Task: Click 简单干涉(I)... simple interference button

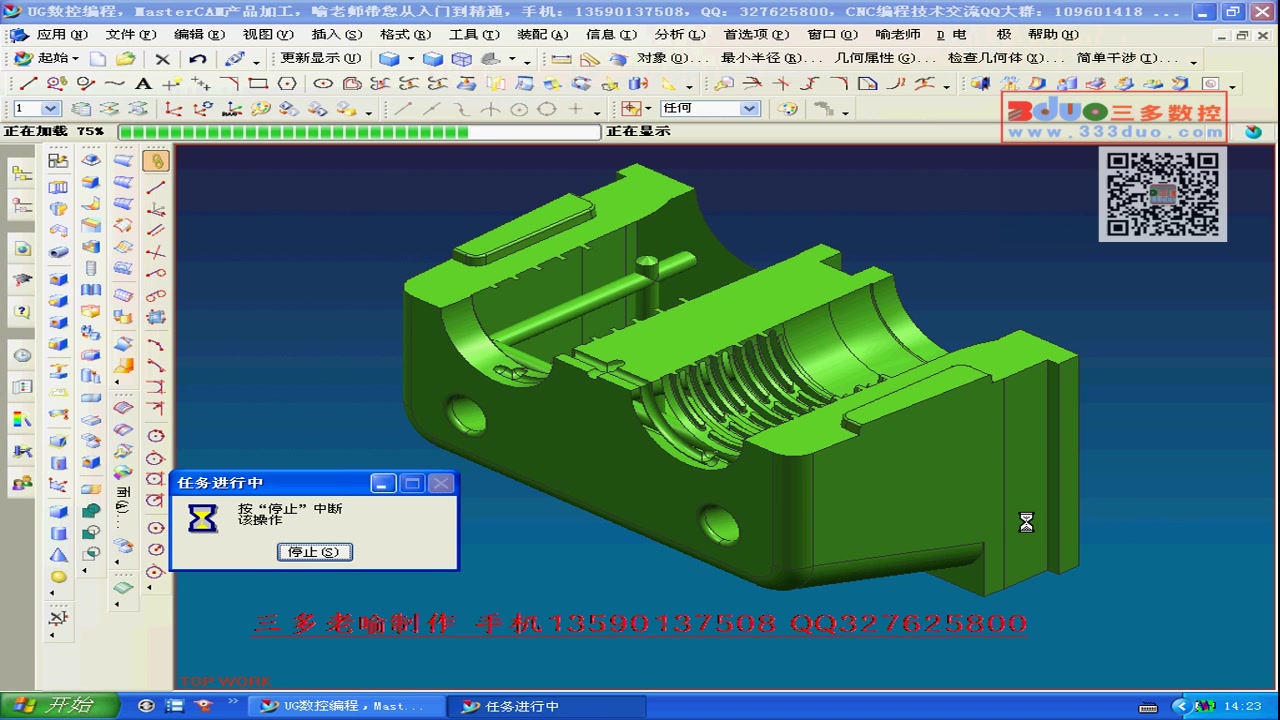Action: click(1128, 58)
